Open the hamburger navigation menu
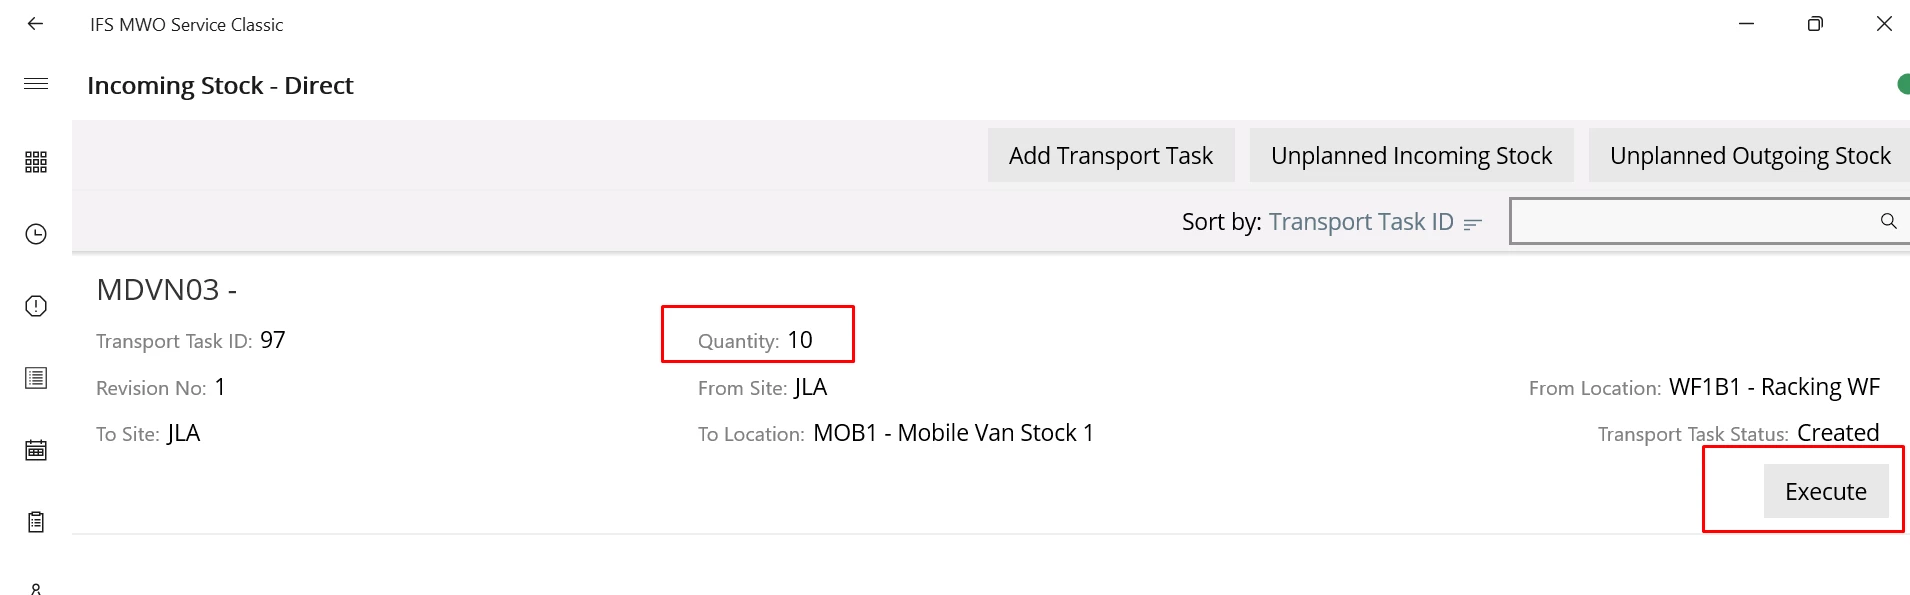1910x595 pixels. click(36, 84)
